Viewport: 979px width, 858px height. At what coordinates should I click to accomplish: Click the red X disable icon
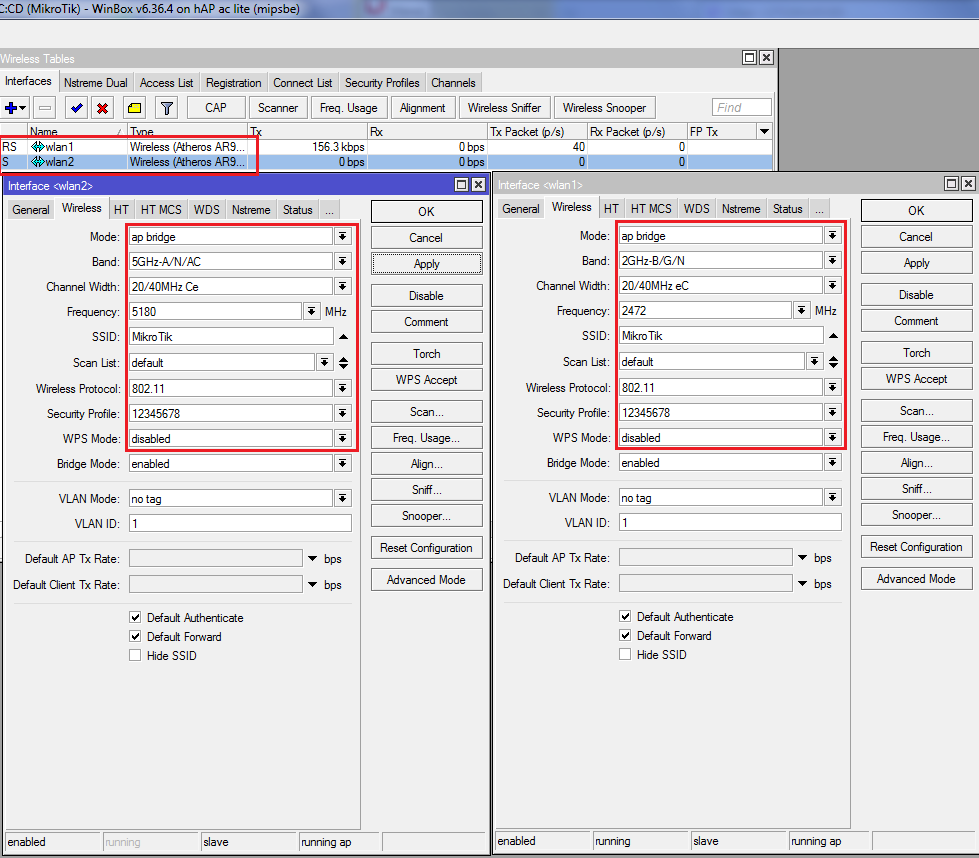pyautogui.click(x=102, y=108)
